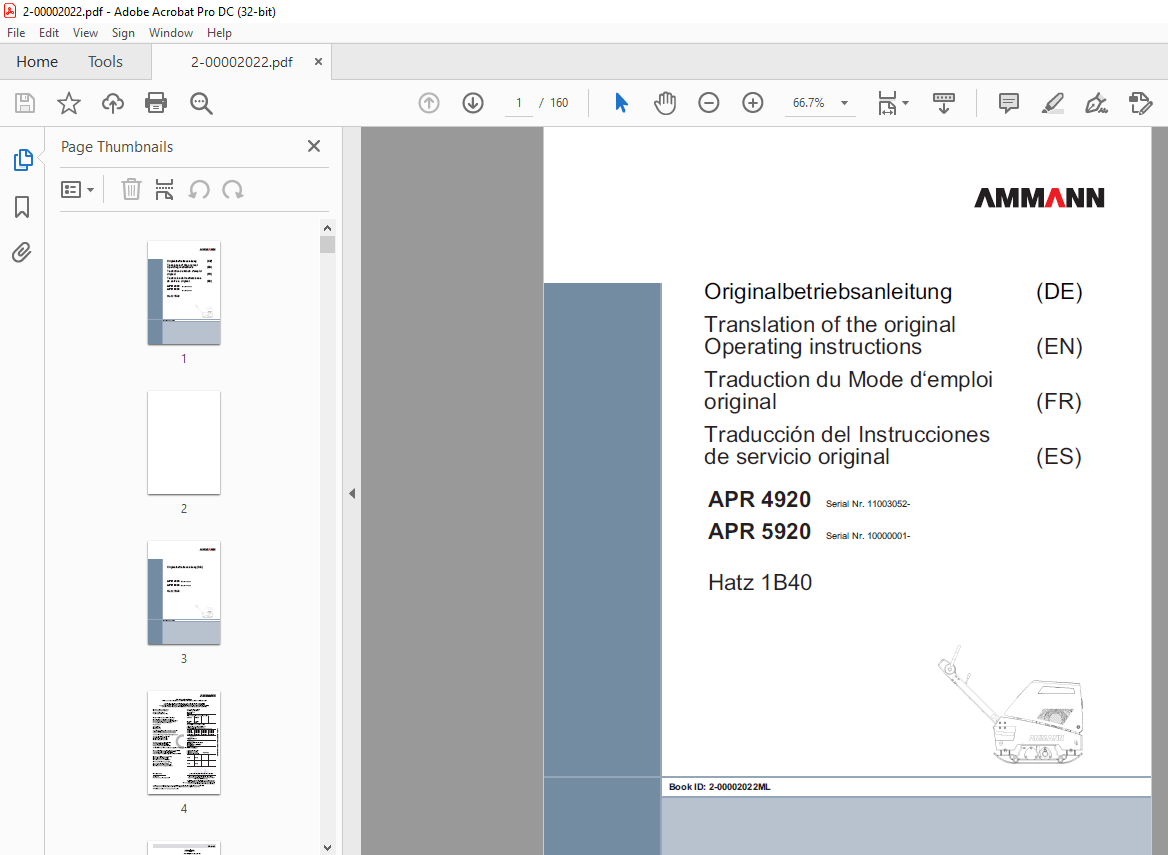This screenshot has width=1168, height=855.
Task: Click the Save file icon
Action: (25, 103)
